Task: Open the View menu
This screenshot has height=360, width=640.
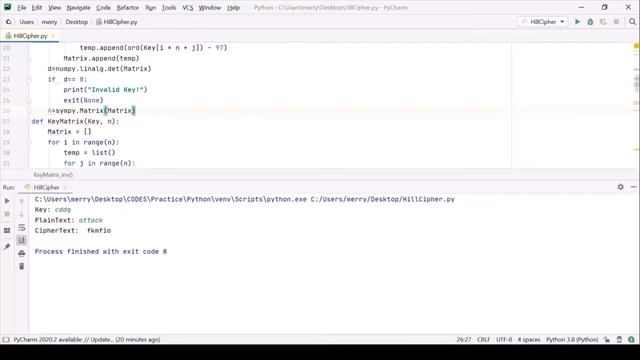Action: pos(54,8)
